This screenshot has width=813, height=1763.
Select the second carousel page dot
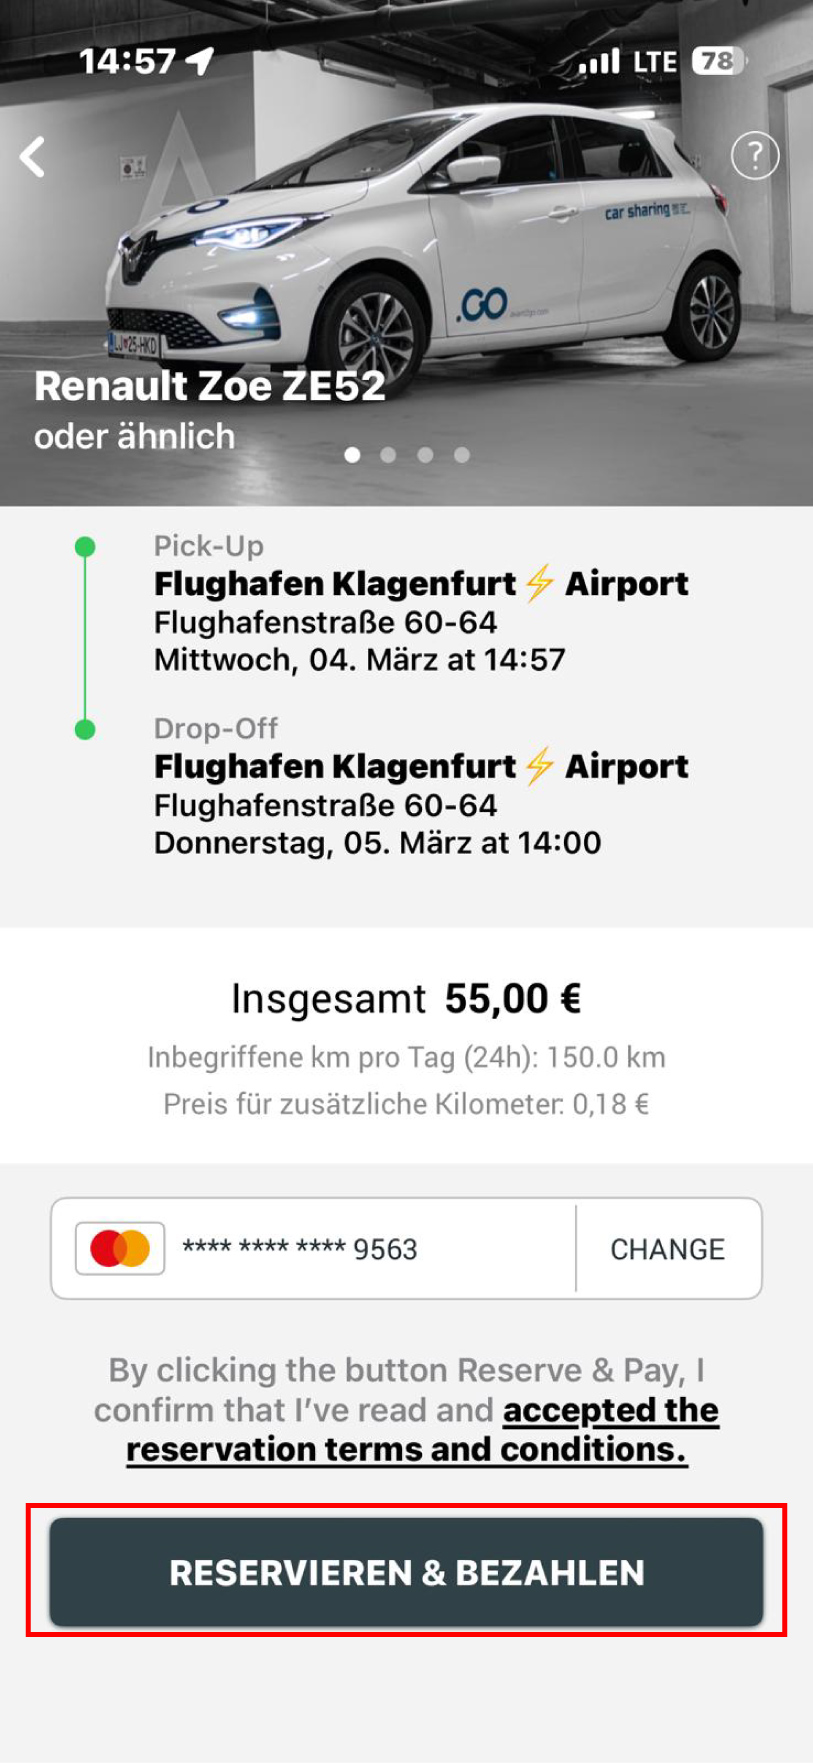[388, 455]
